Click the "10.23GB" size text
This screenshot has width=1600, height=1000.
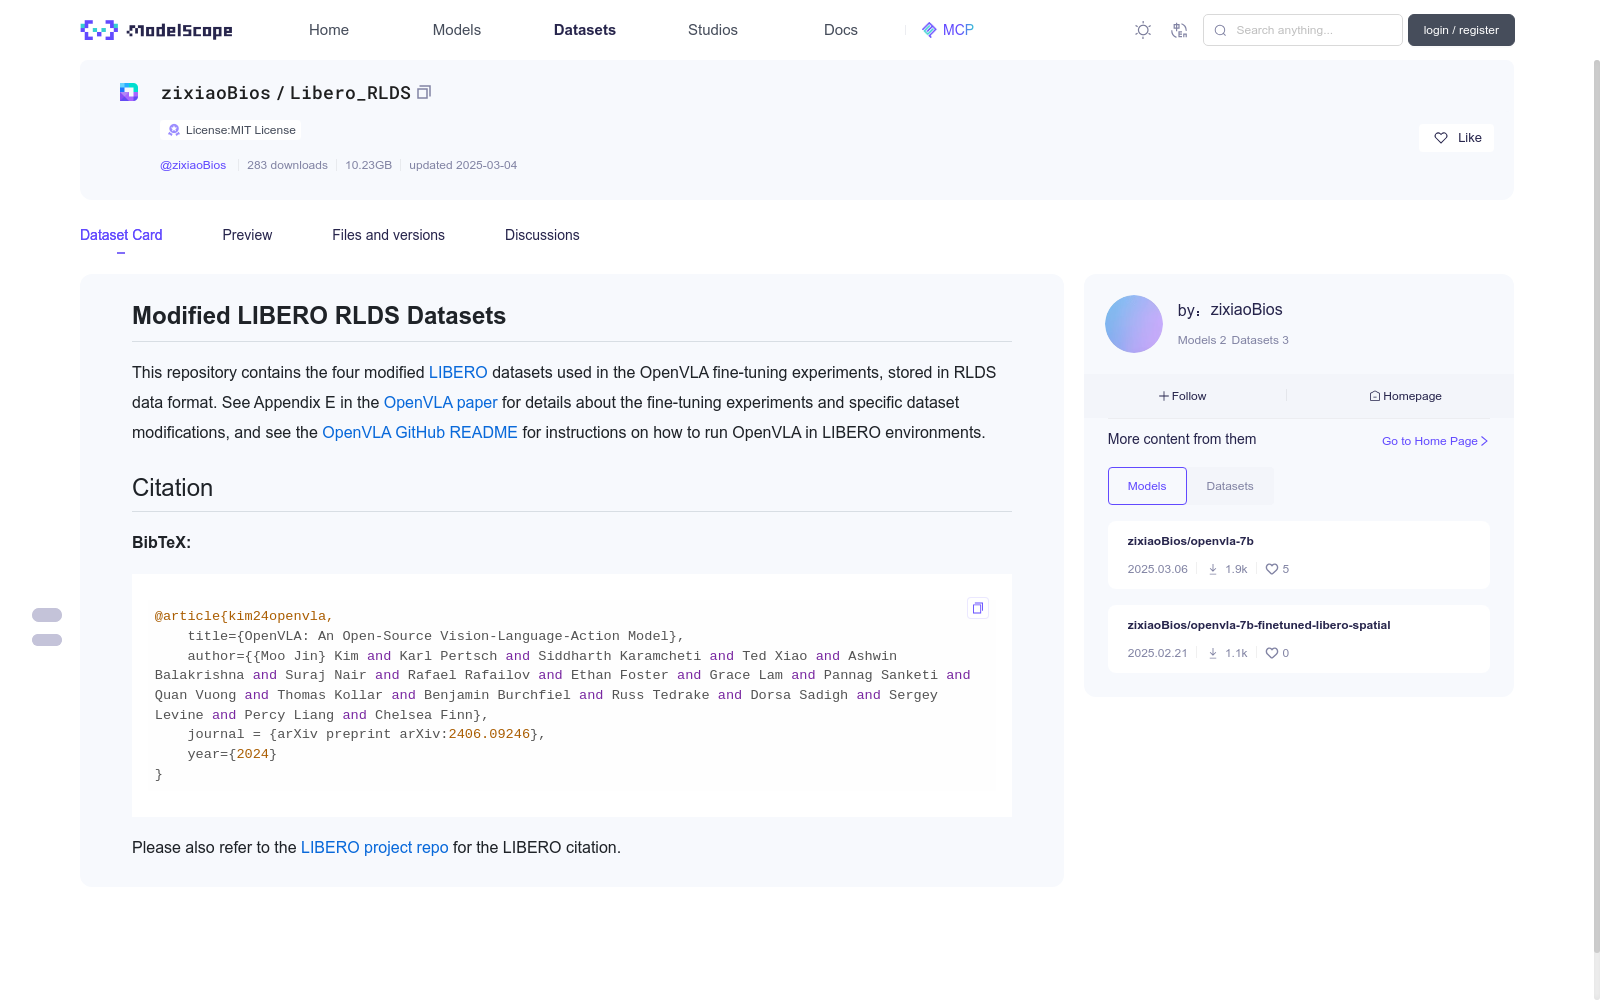pos(369,165)
